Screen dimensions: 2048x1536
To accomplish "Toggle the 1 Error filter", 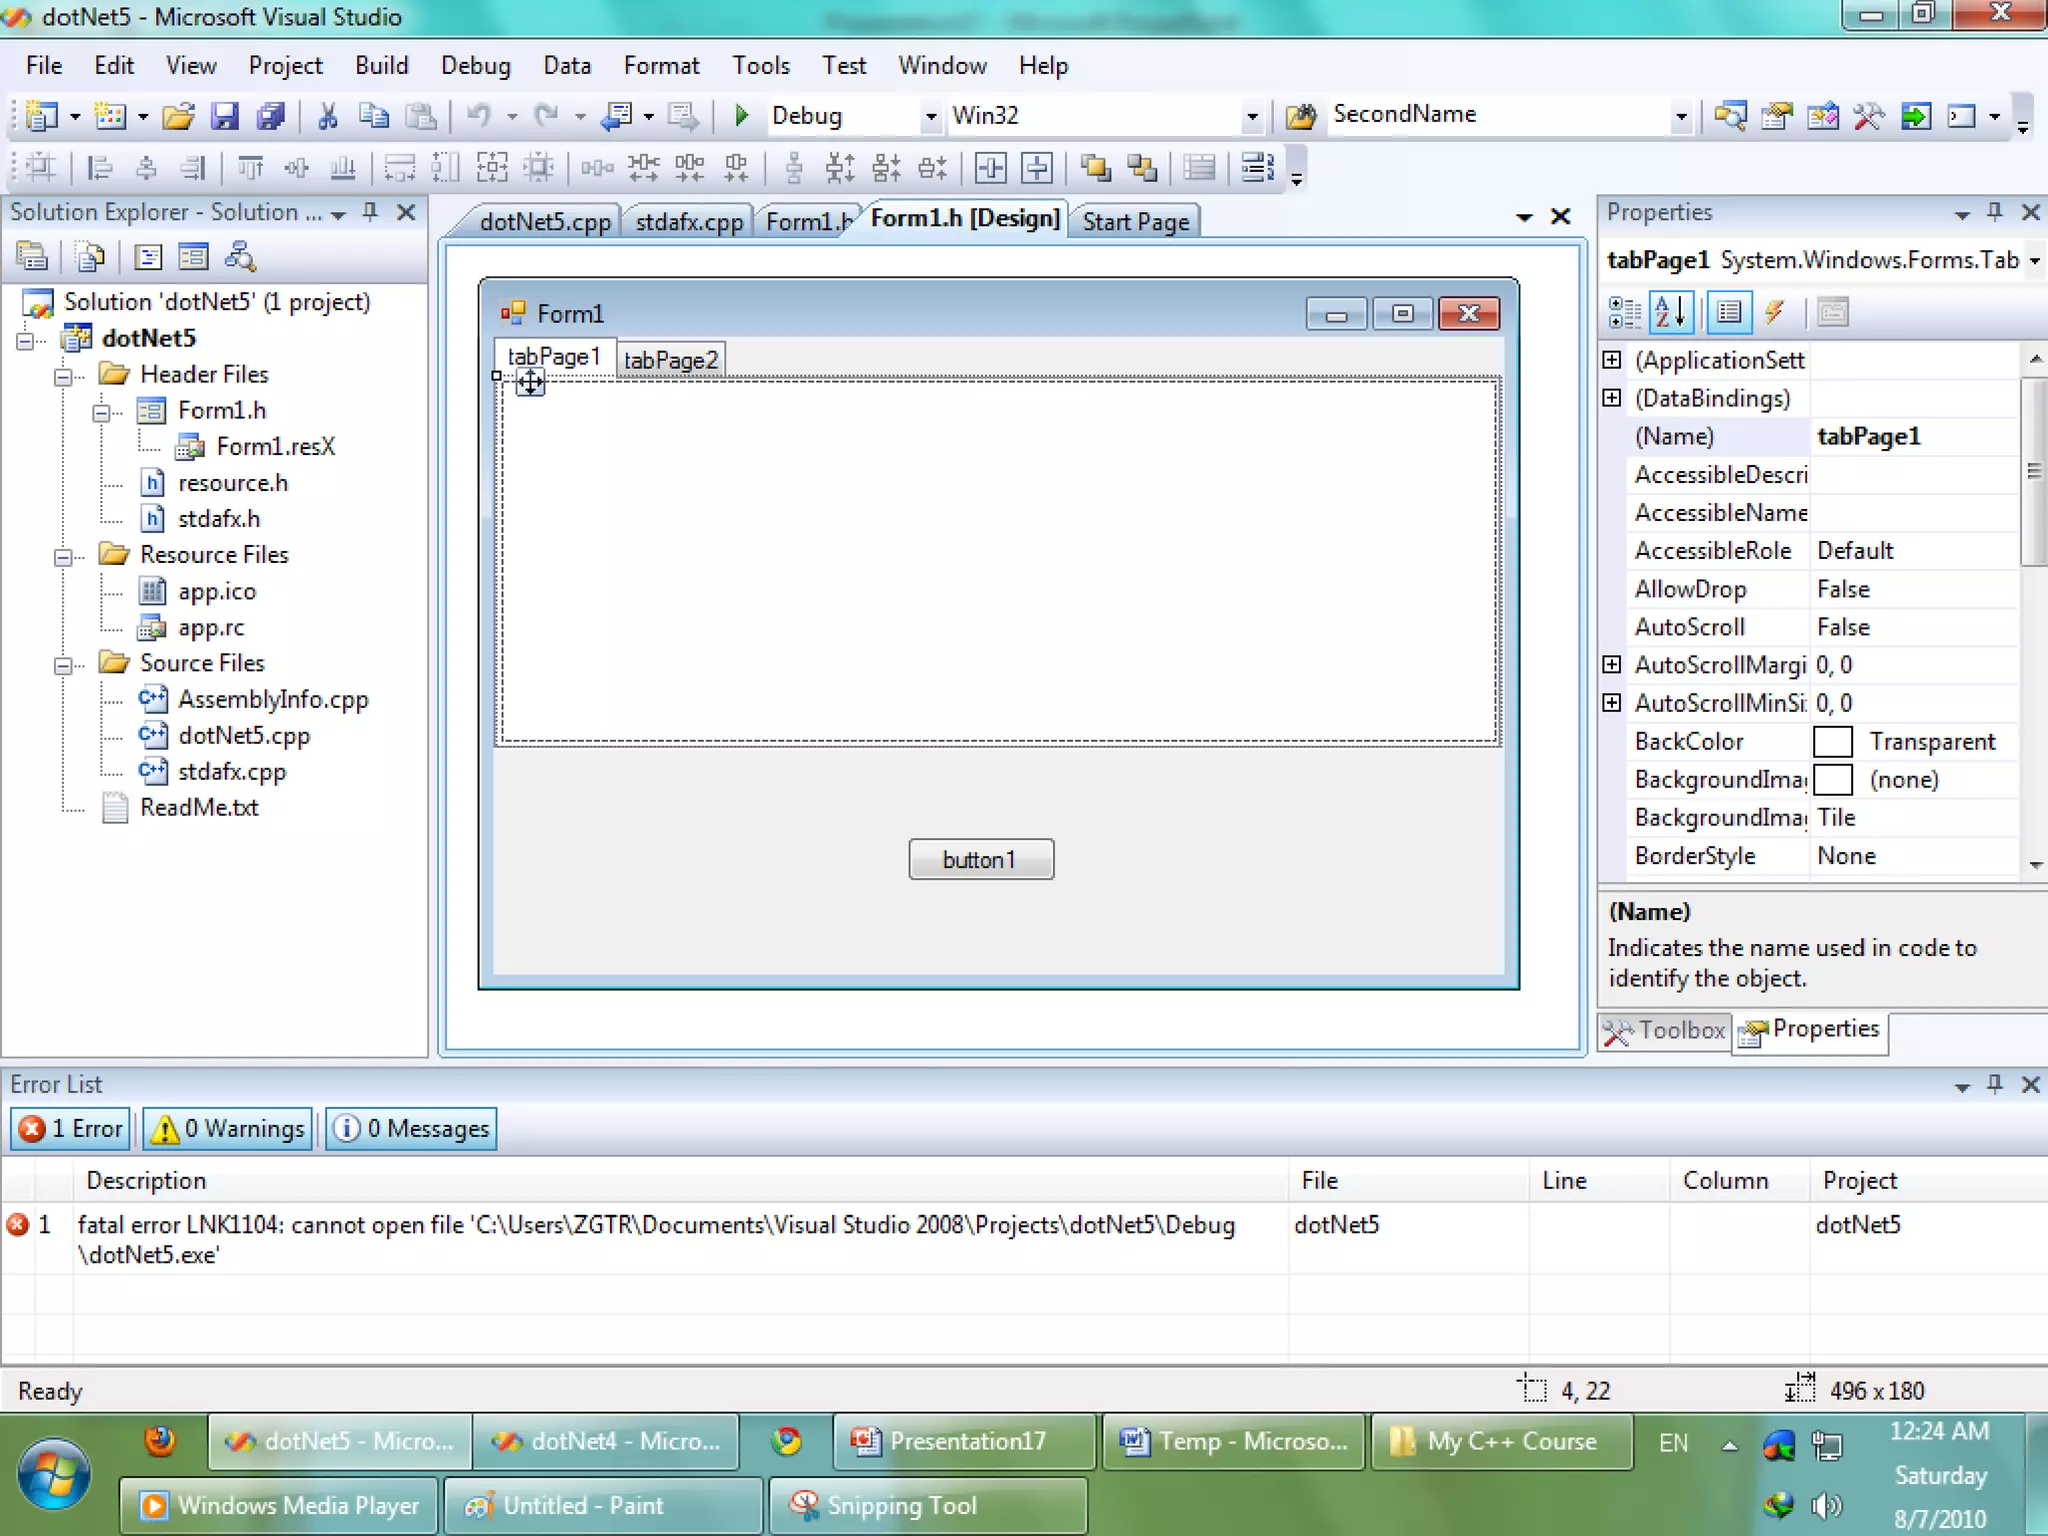I will coord(72,1128).
